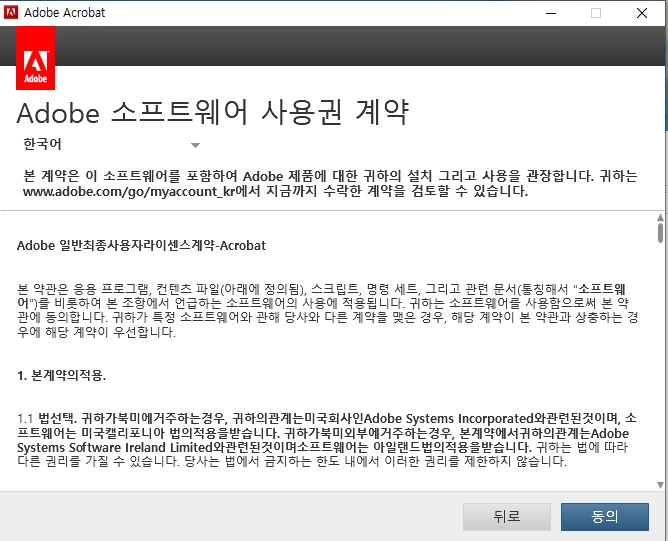Screen dimensions: 668x541
Task: Click the license agreement scrollbar thumb
Action: click(x=660, y=233)
